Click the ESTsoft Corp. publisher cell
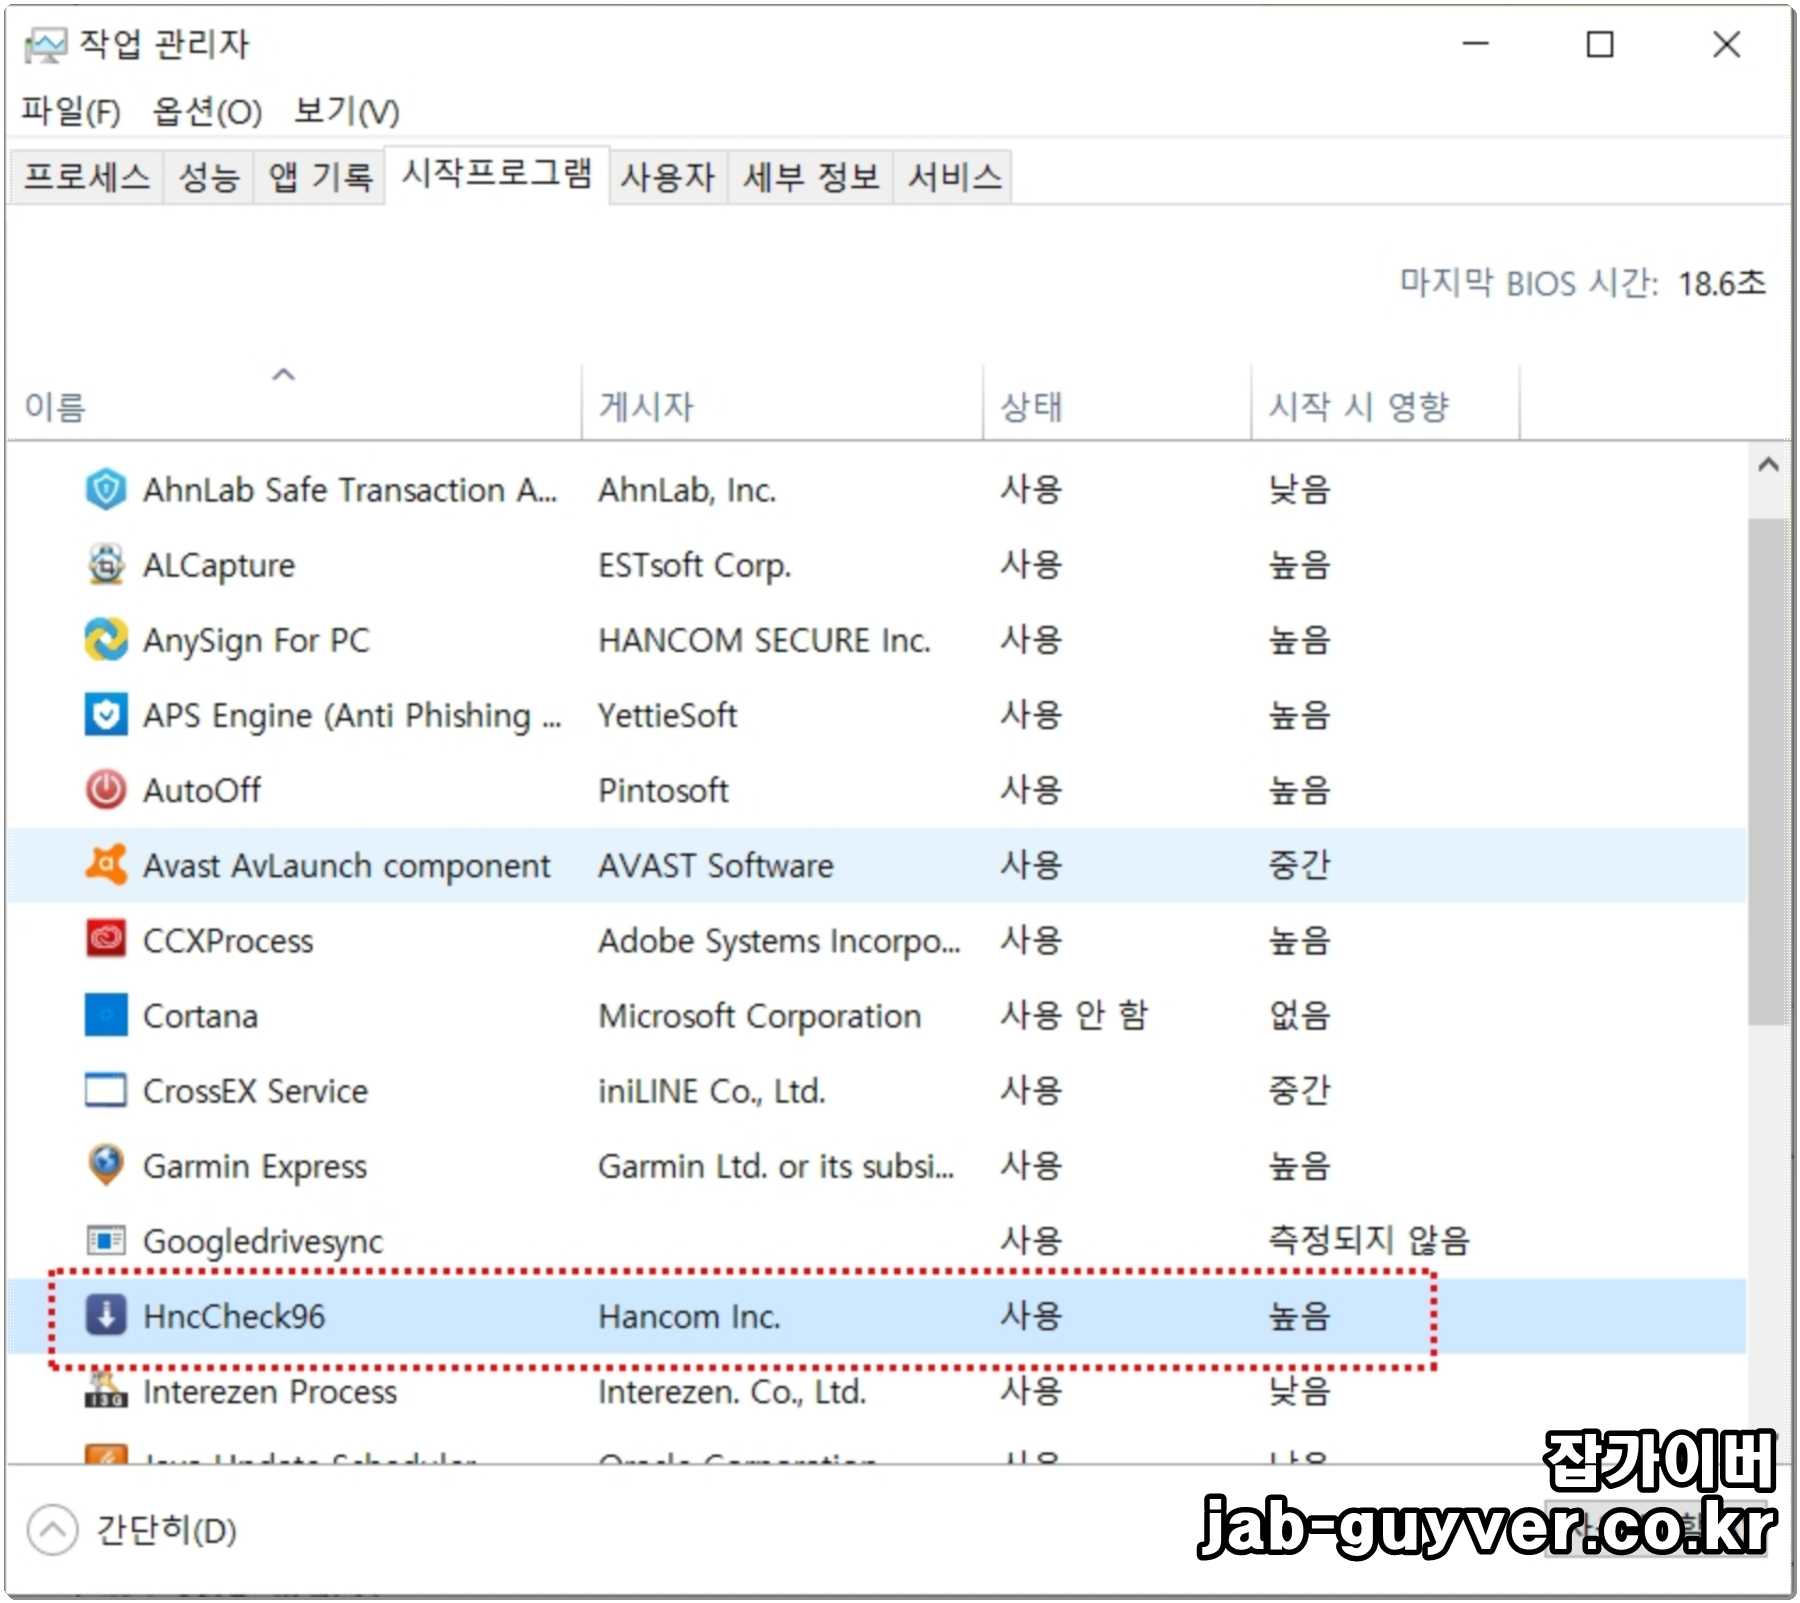Screen dimensions: 1800x1603 click(695, 565)
